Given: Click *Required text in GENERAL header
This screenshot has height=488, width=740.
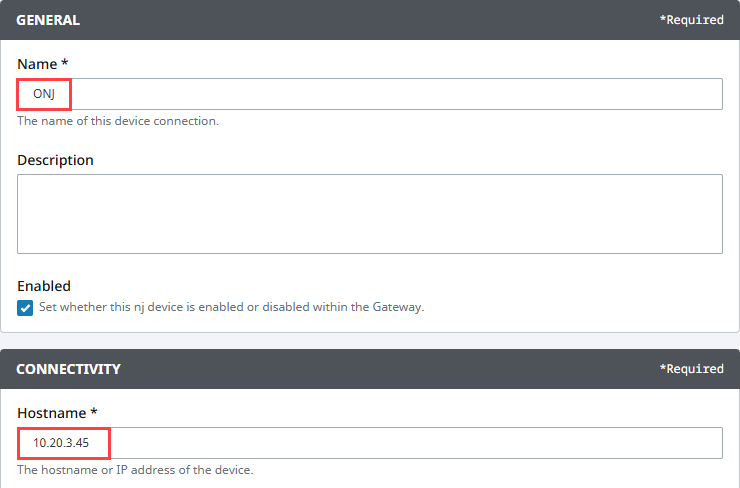Looking at the screenshot, I should pyautogui.click(x=691, y=20).
